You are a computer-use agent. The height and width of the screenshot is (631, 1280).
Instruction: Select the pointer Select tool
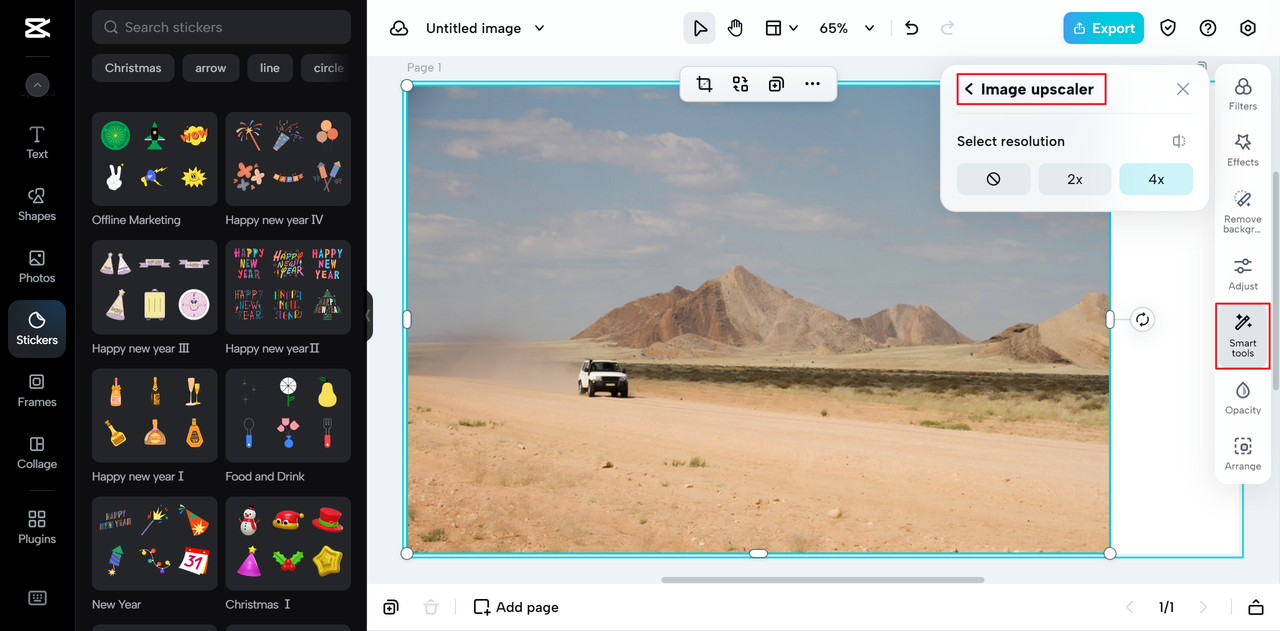pyautogui.click(x=699, y=28)
